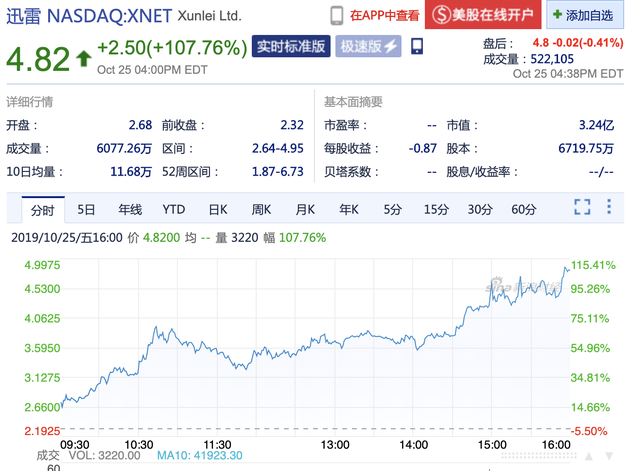Click the 16:00 mark on the time axis
This screenshot has width=630, height=471.
click(x=556, y=443)
